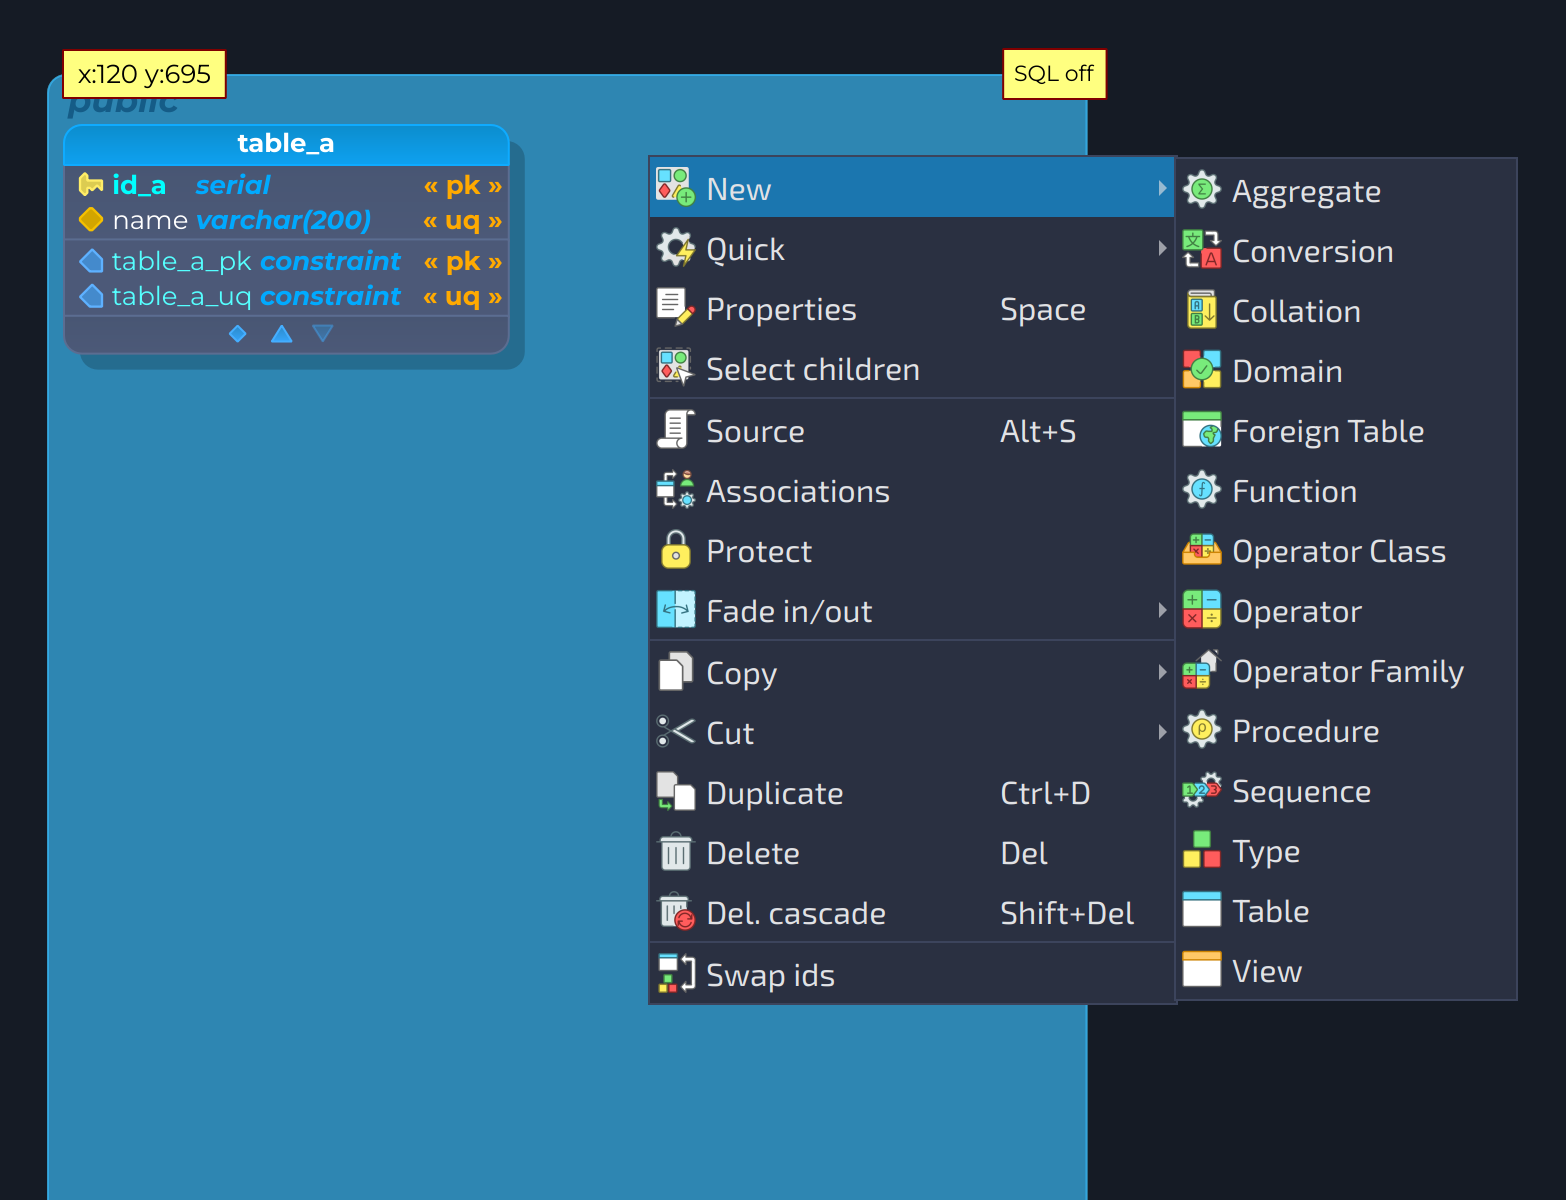Select Source in the context menu
Image resolution: width=1566 pixels, height=1200 pixels.
(912, 431)
